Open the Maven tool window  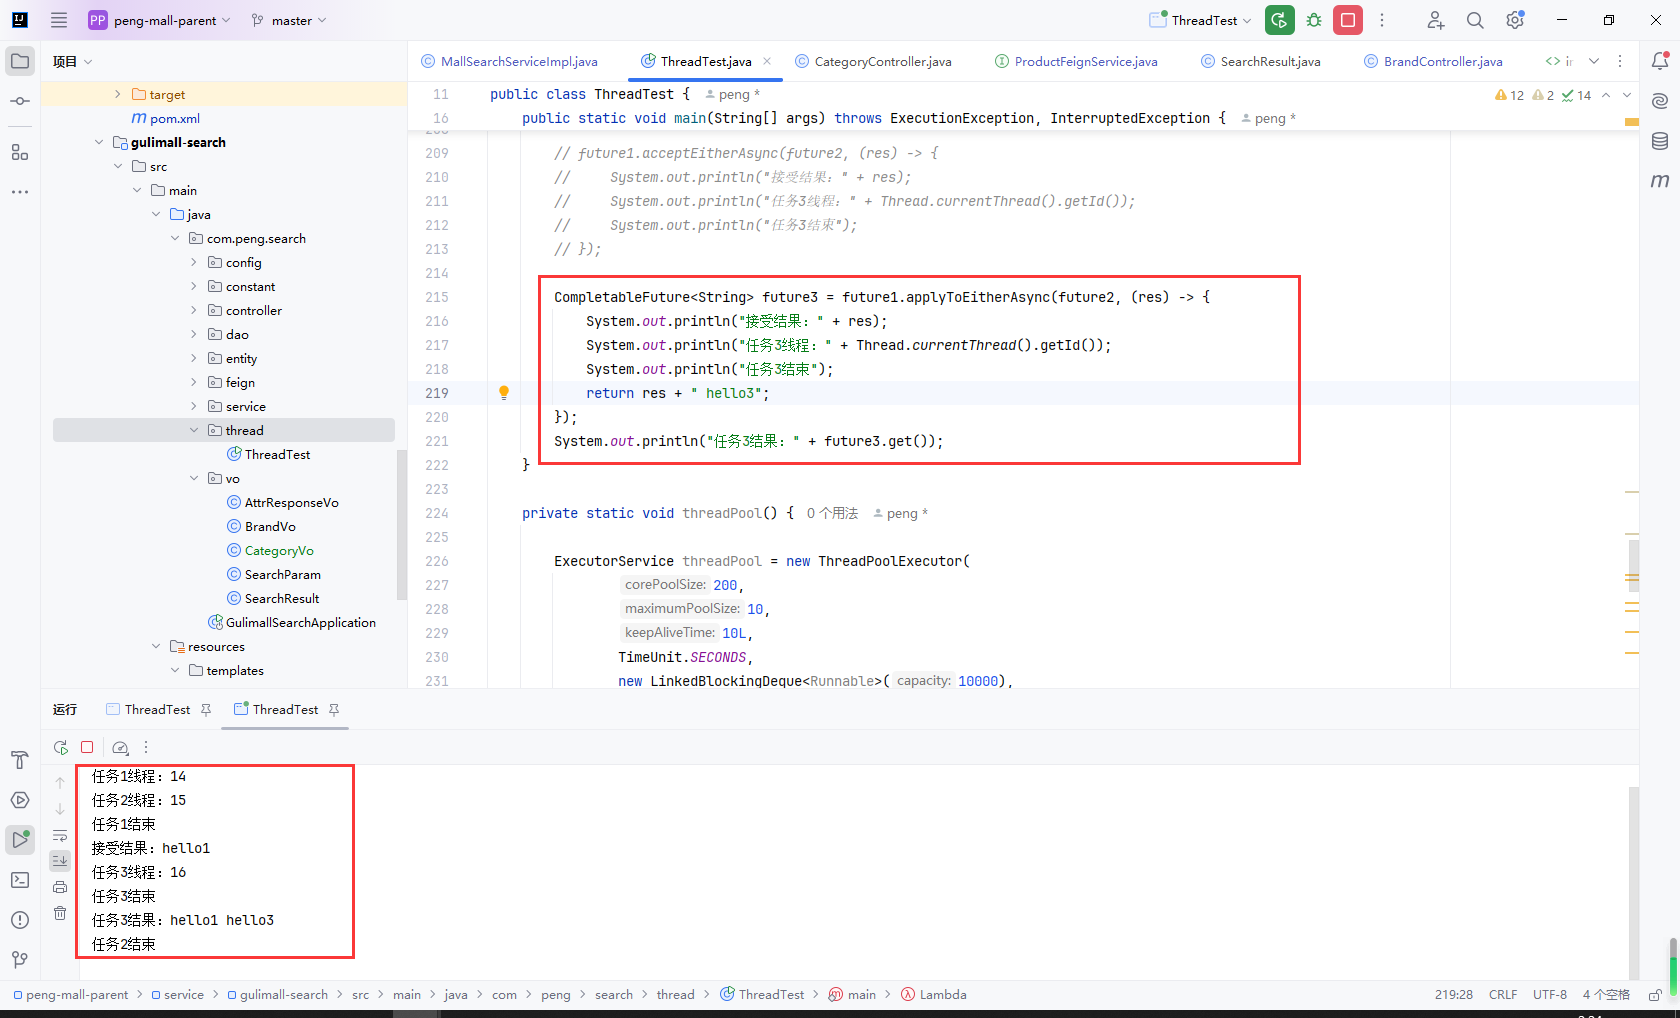1660,181
